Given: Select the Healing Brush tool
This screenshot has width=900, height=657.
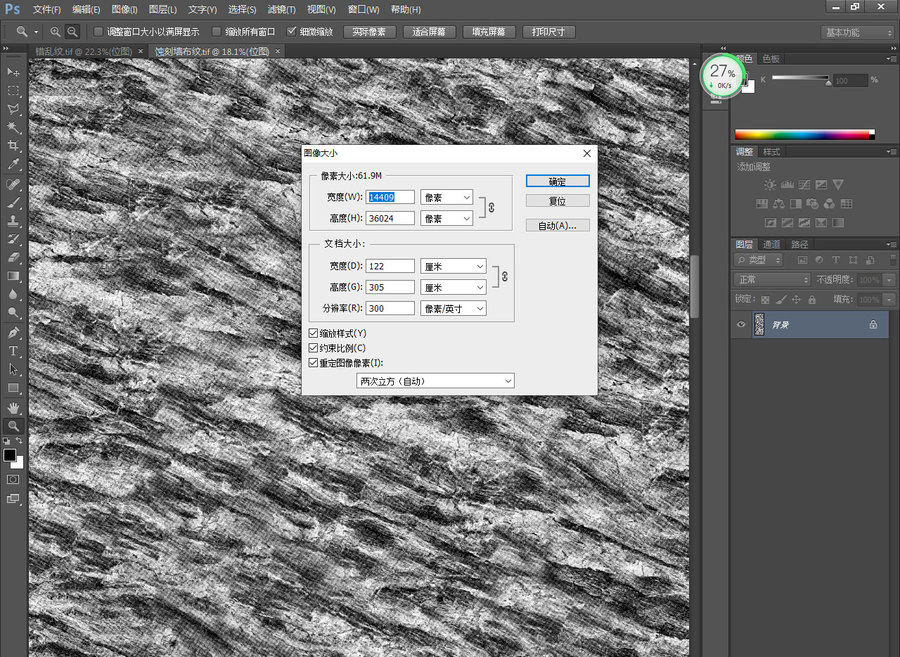Looking at the screenshot, I should tap(13, 184).
